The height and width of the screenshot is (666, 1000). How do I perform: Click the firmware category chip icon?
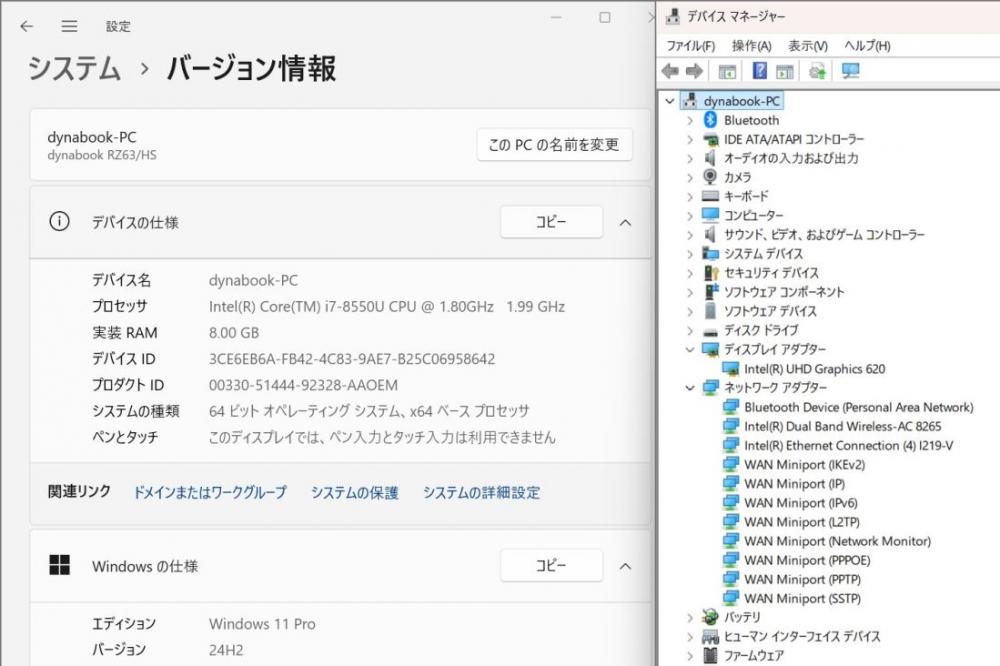(x=710, y=655)
